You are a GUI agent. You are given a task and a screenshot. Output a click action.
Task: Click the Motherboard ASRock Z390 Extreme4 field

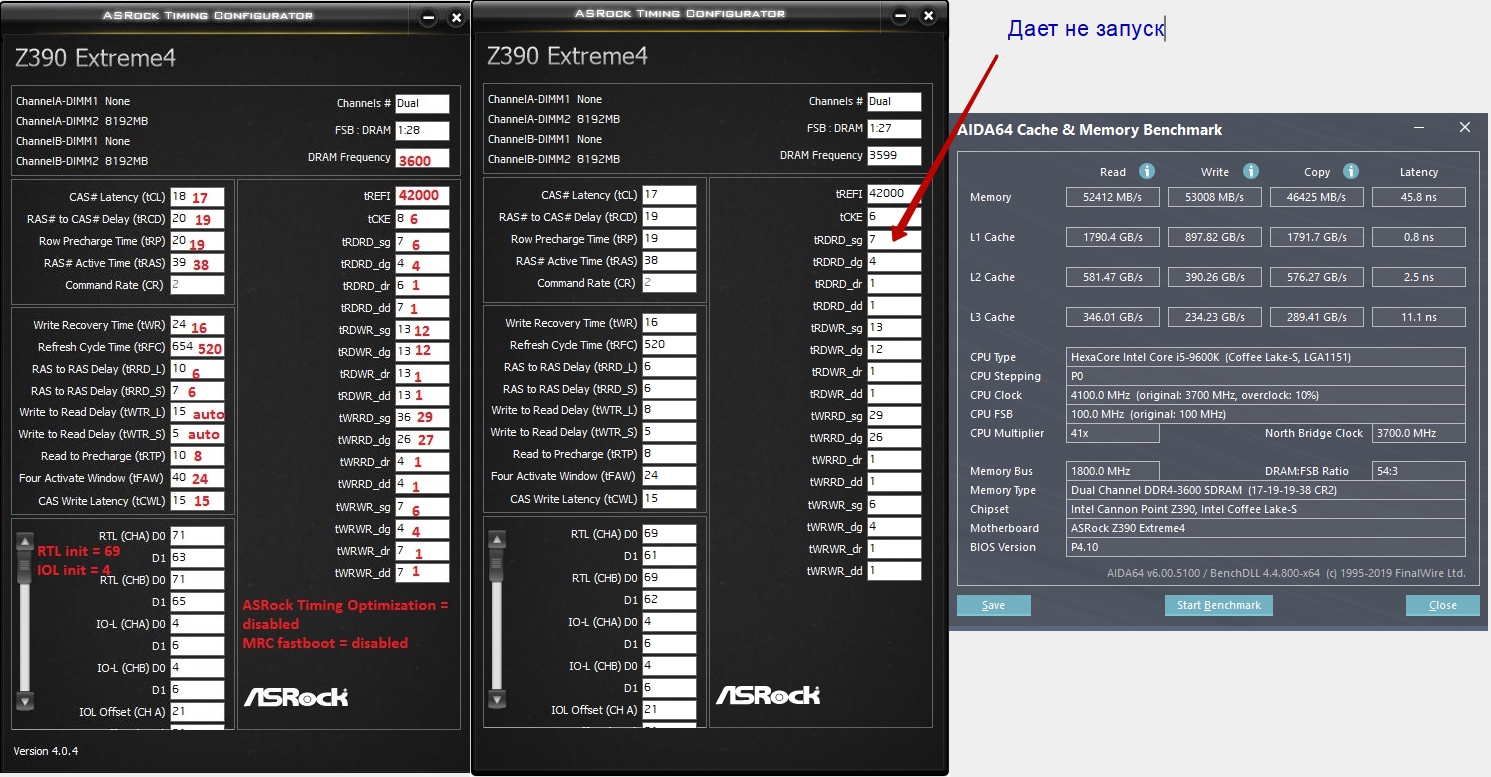click(1266, 528)
